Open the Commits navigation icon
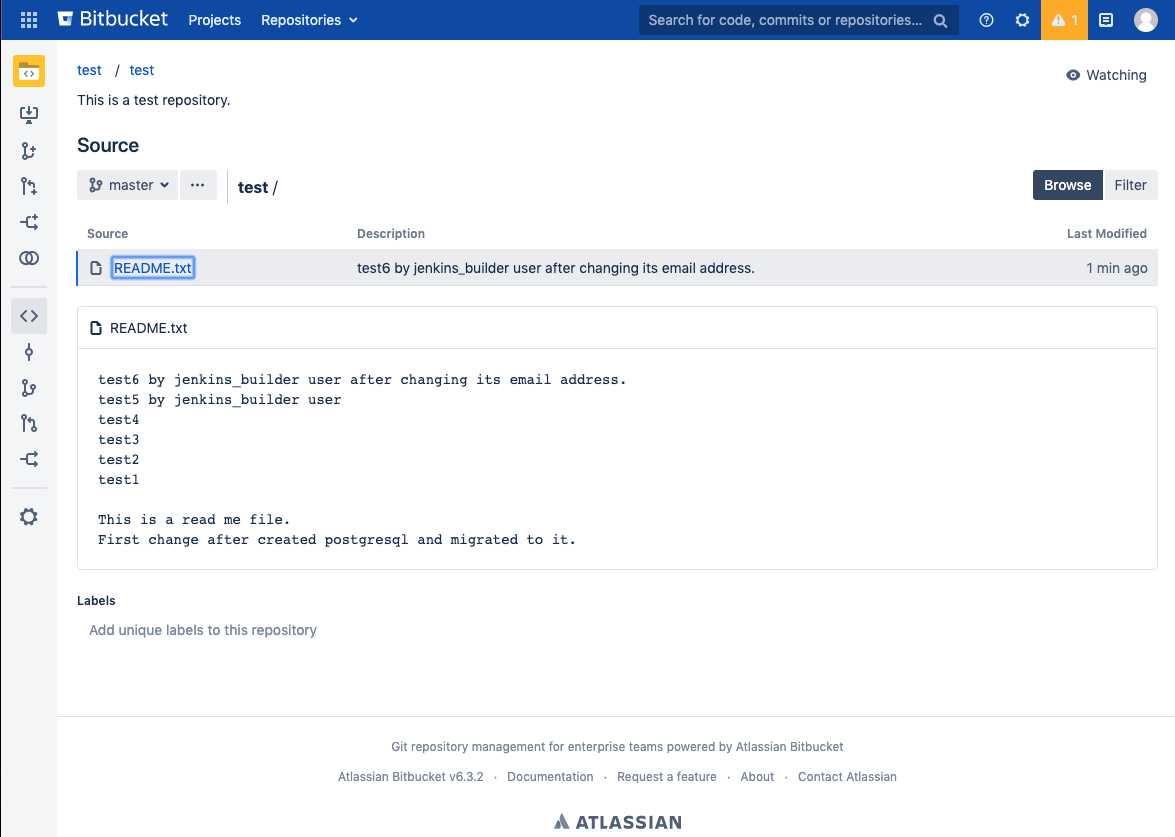This screenshot has height=837, width=1175. point(29,352)
